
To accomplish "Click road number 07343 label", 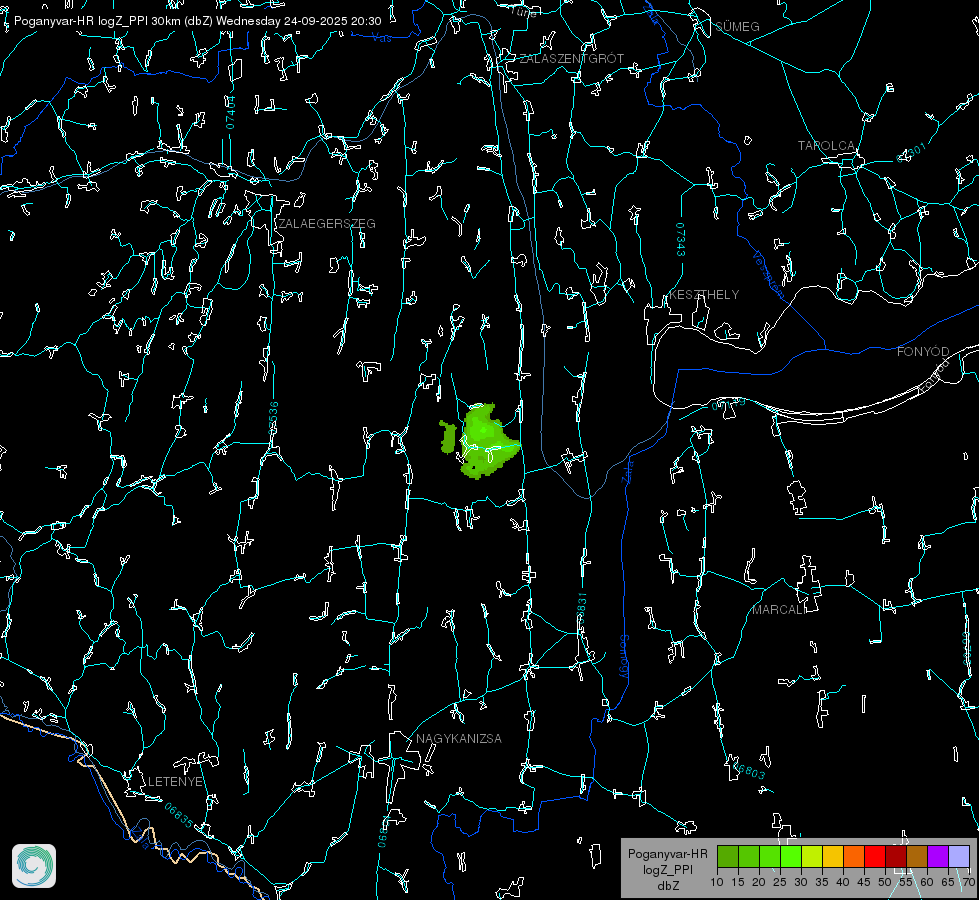I will pos(681,240).
